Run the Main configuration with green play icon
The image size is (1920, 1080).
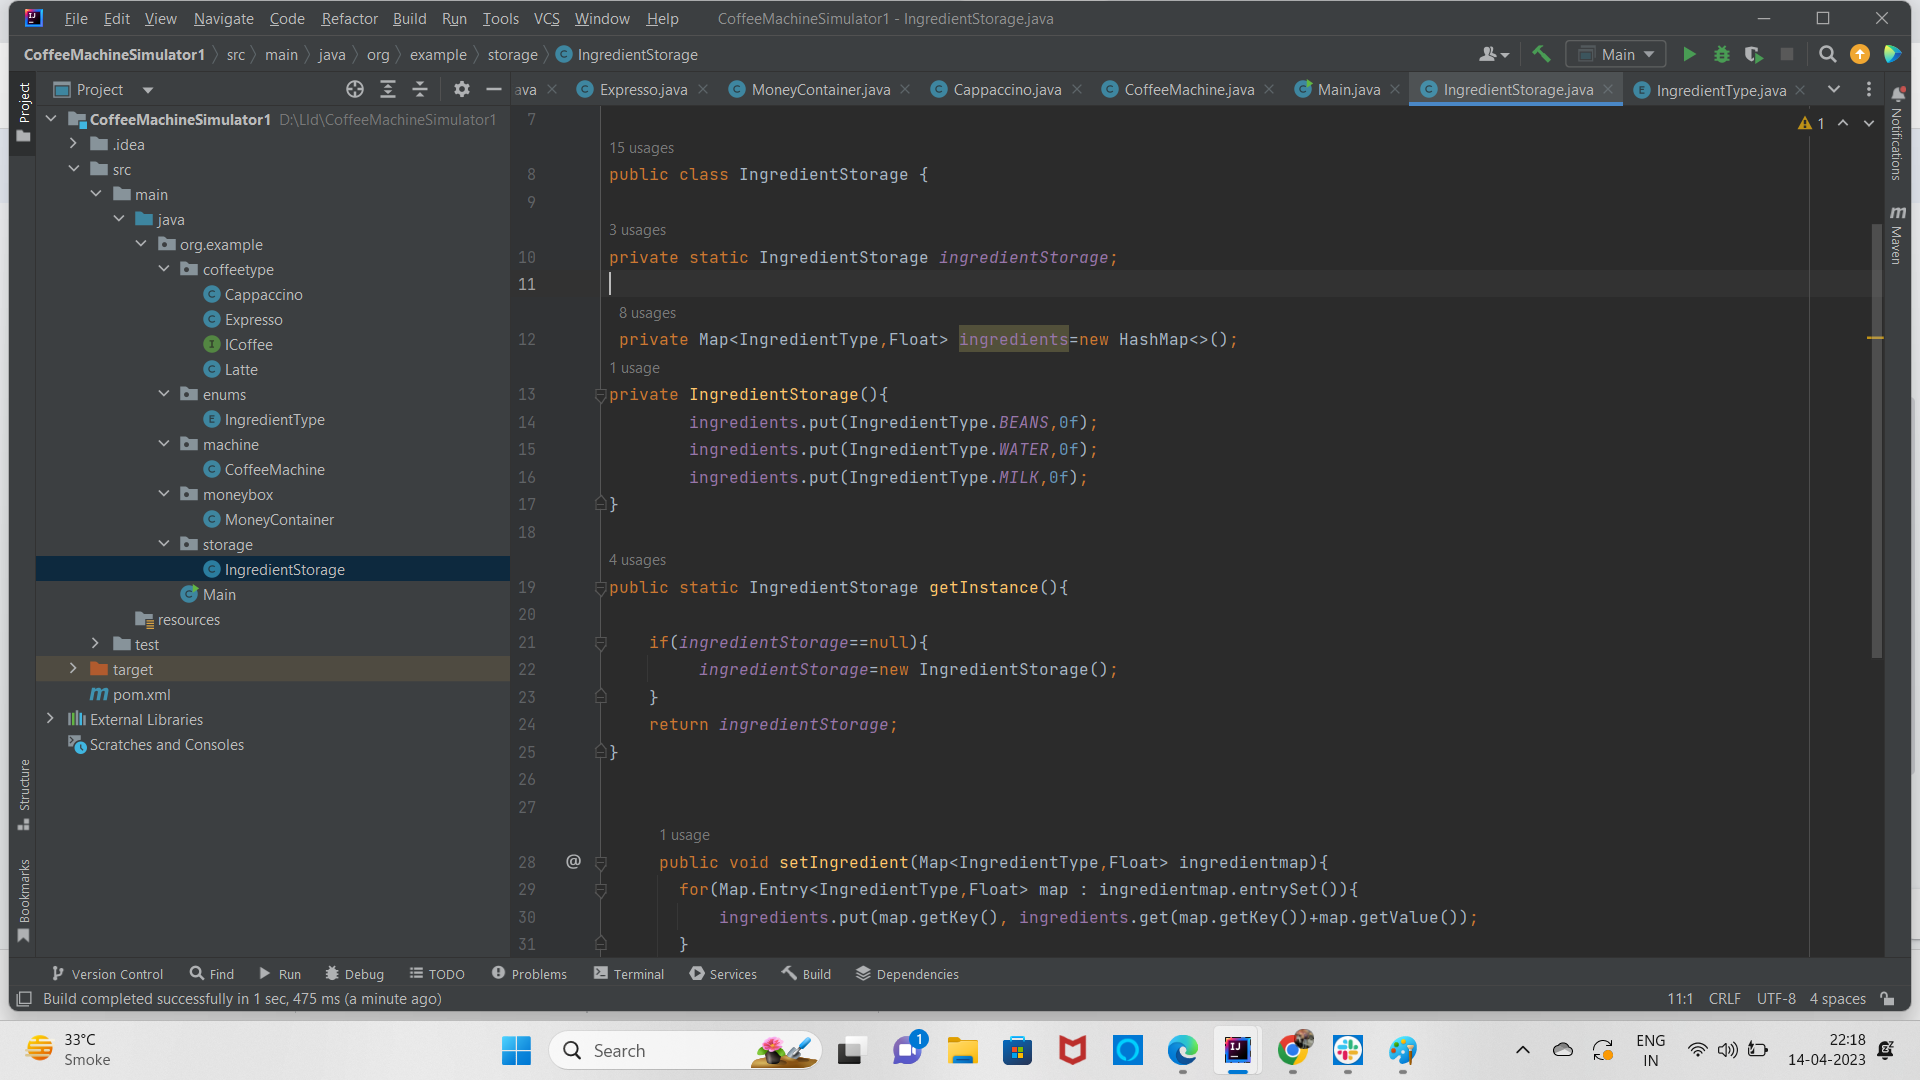click(1689, 55)
